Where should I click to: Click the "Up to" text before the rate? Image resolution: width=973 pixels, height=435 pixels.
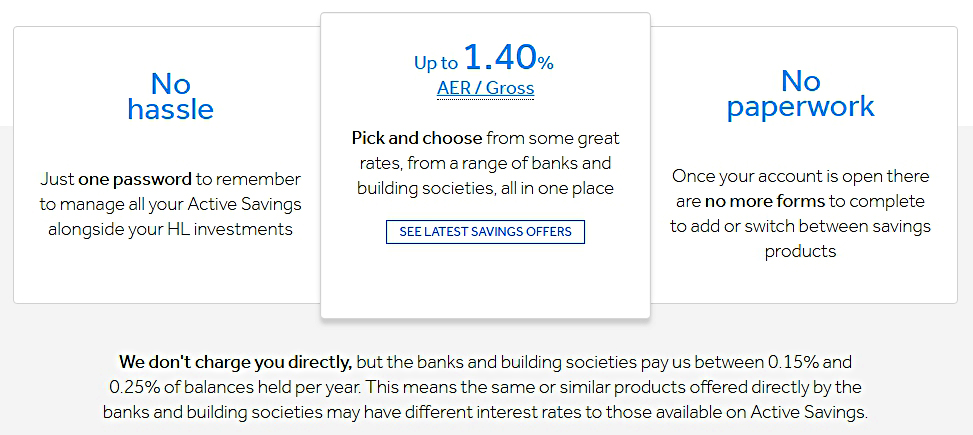click(436, 63)
